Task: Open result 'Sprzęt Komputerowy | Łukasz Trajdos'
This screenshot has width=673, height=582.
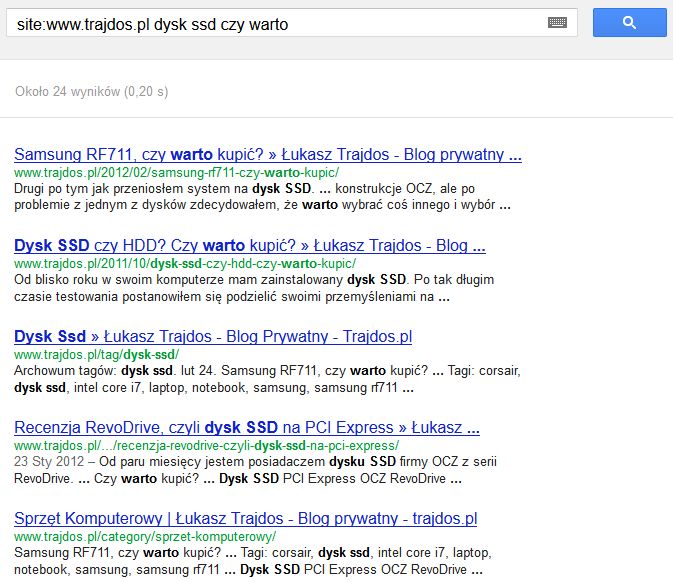Action: pyautogui.click(x=246, y=518)
